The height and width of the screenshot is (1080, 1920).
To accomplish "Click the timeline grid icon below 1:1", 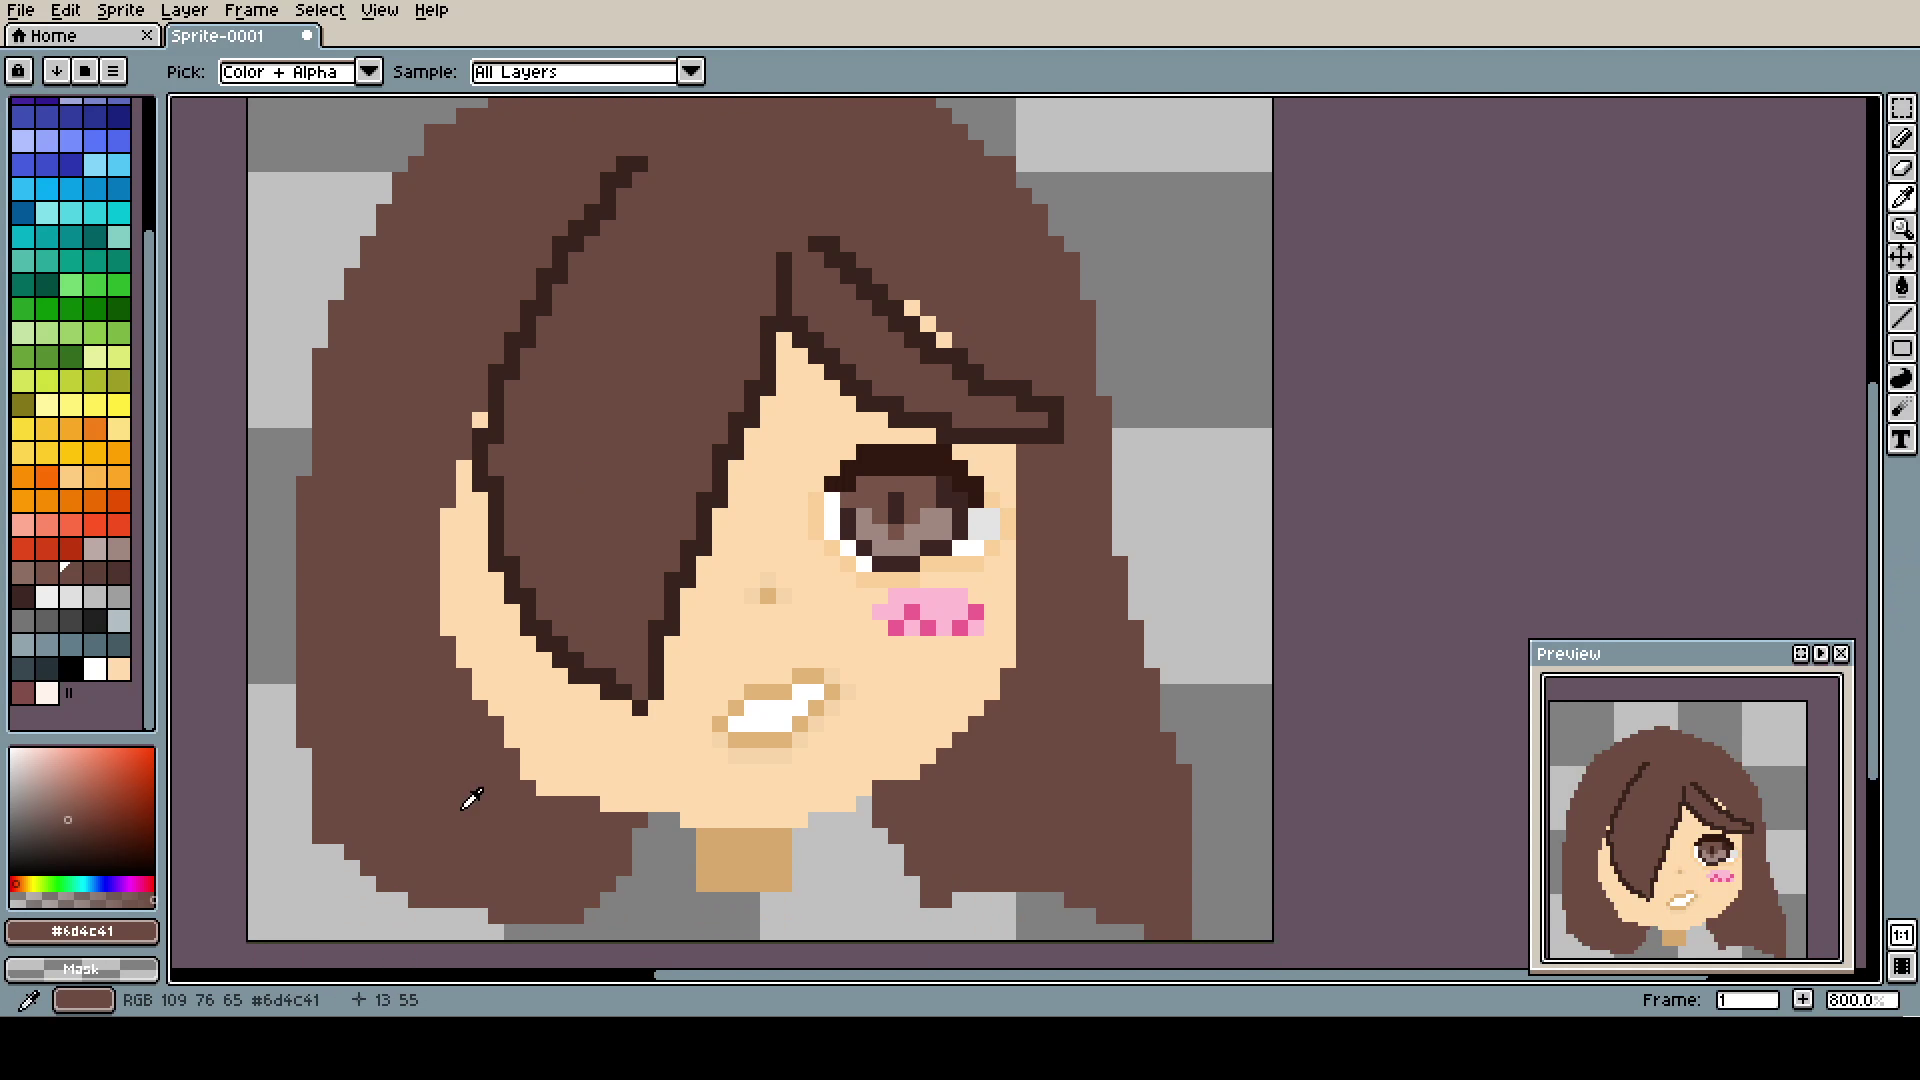I will (1901, 966).
